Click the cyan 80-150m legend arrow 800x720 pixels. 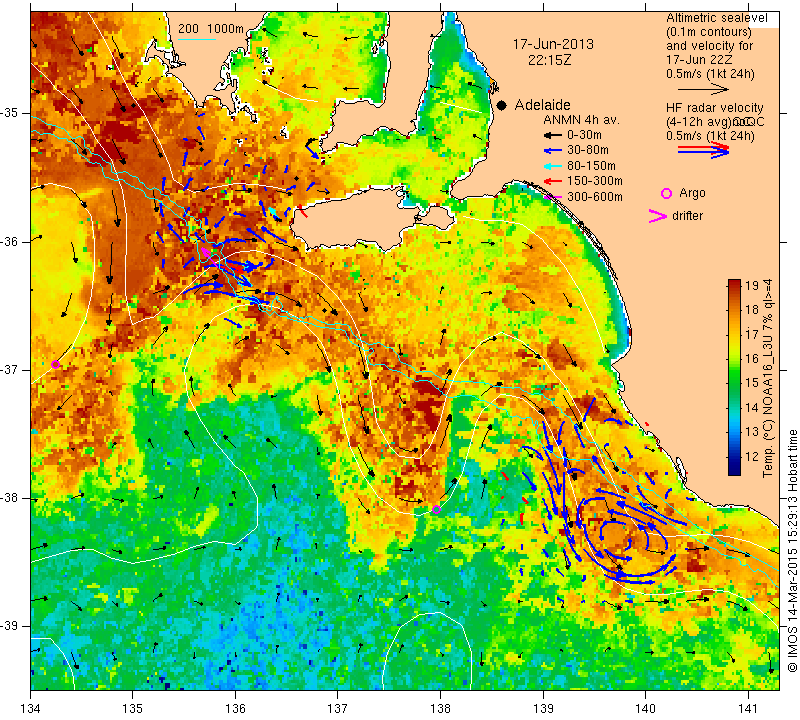(552, 166)
